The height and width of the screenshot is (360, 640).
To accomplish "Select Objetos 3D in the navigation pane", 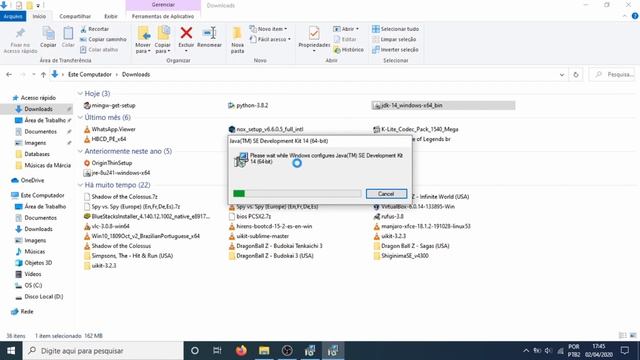I will pos(38,263).
